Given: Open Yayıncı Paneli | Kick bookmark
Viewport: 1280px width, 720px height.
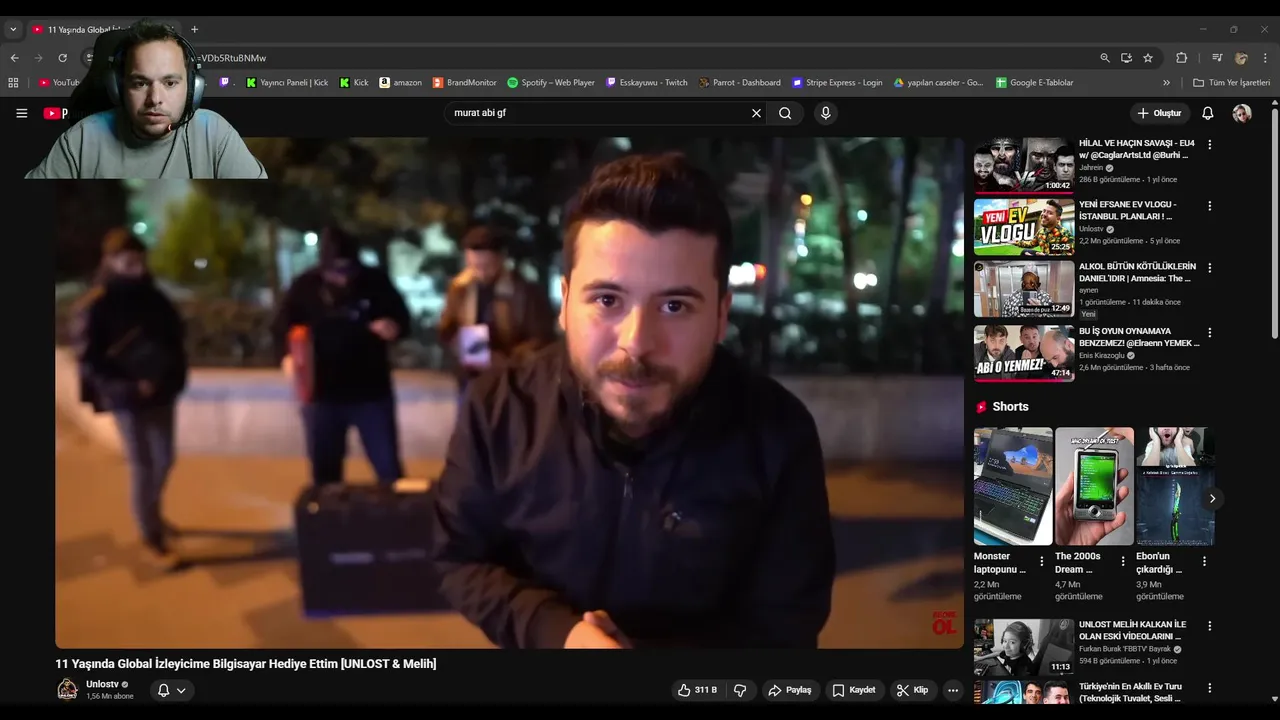Looking at the screenshot, I should [287, 83].
